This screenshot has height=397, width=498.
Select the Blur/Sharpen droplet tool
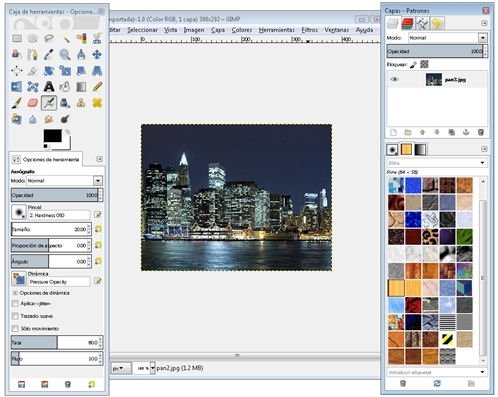pos(33,119)
